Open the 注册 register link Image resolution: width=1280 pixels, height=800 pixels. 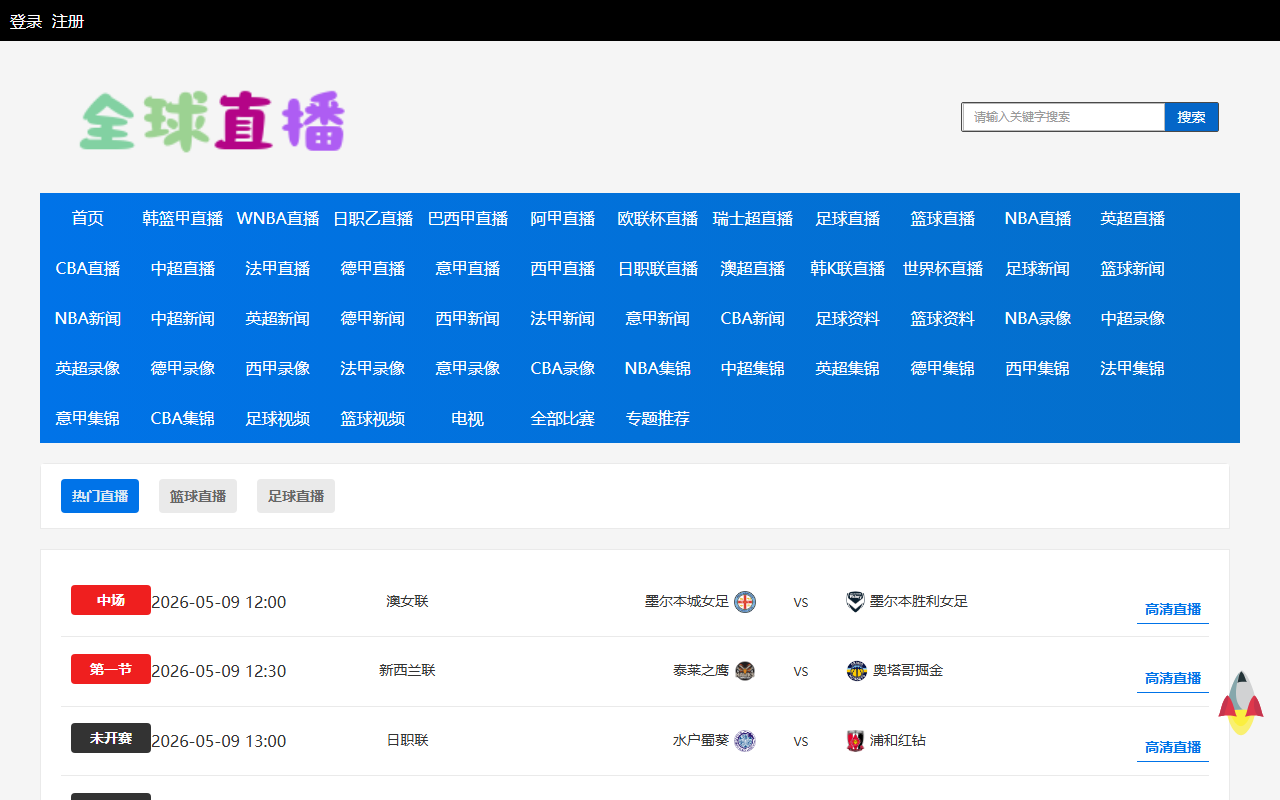68,21
